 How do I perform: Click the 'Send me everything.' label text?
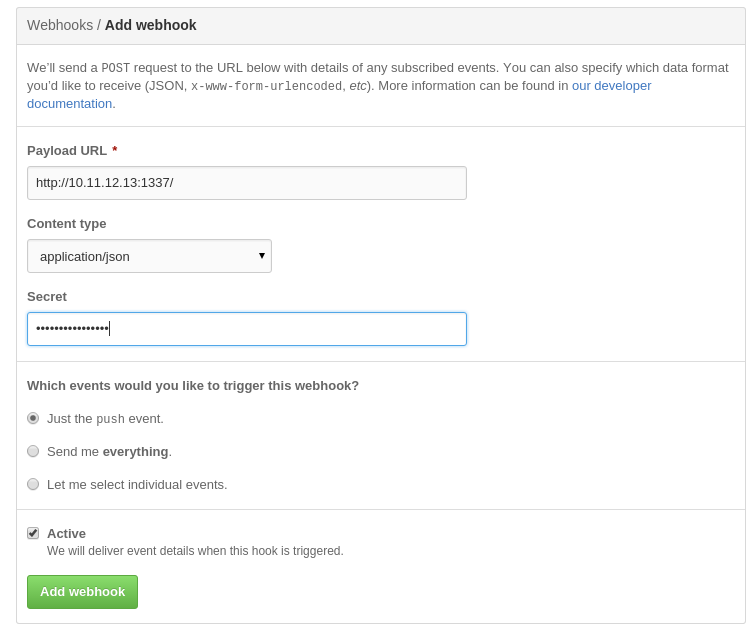109,452
